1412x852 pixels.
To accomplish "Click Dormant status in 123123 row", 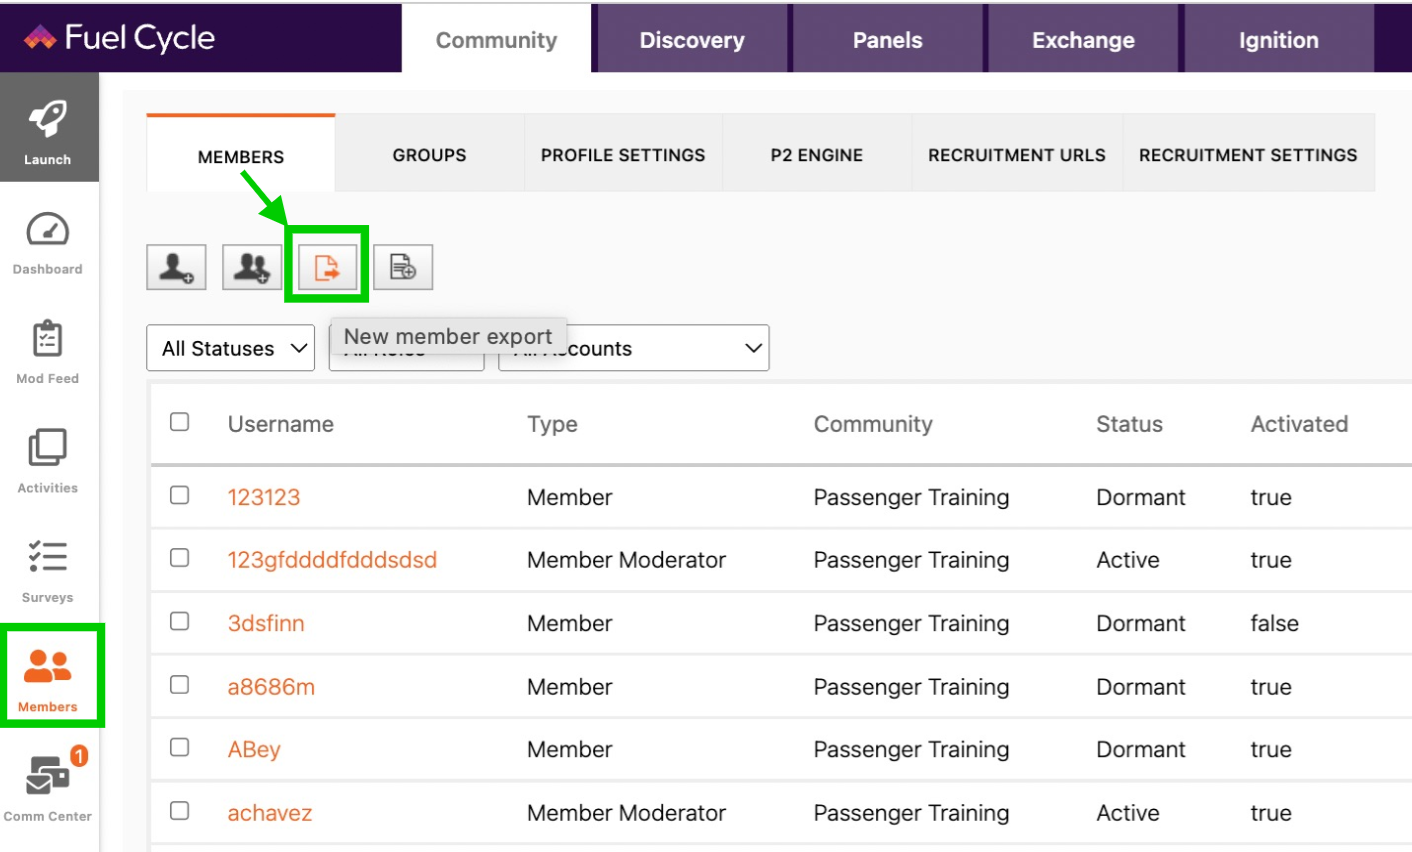I will (1141, 497).
